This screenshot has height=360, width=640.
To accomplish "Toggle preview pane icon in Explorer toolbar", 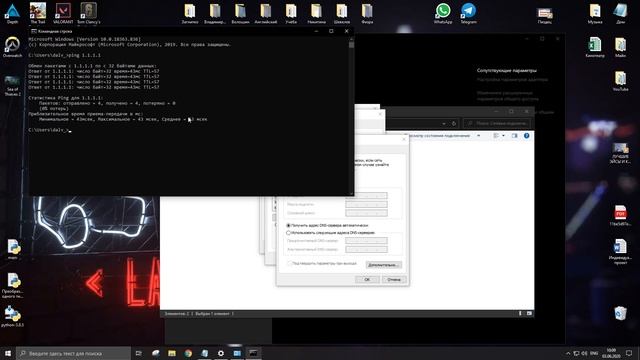I will pyautogui.click(x=514, y=136).
